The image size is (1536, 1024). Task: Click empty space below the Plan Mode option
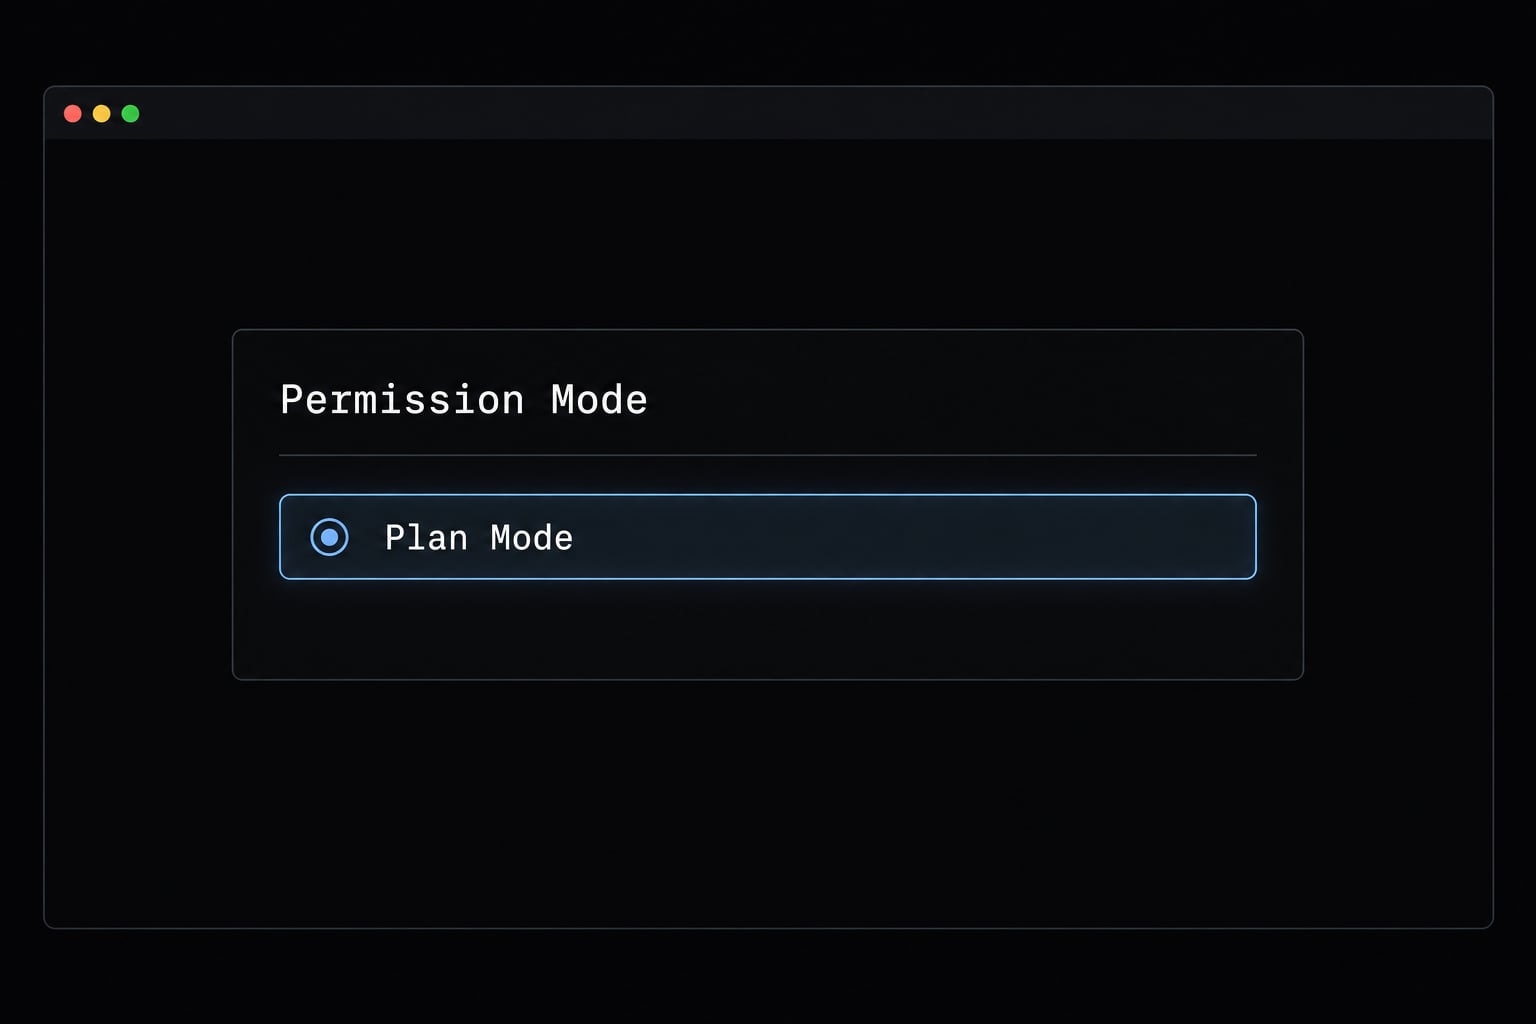(x=767, y=628)
